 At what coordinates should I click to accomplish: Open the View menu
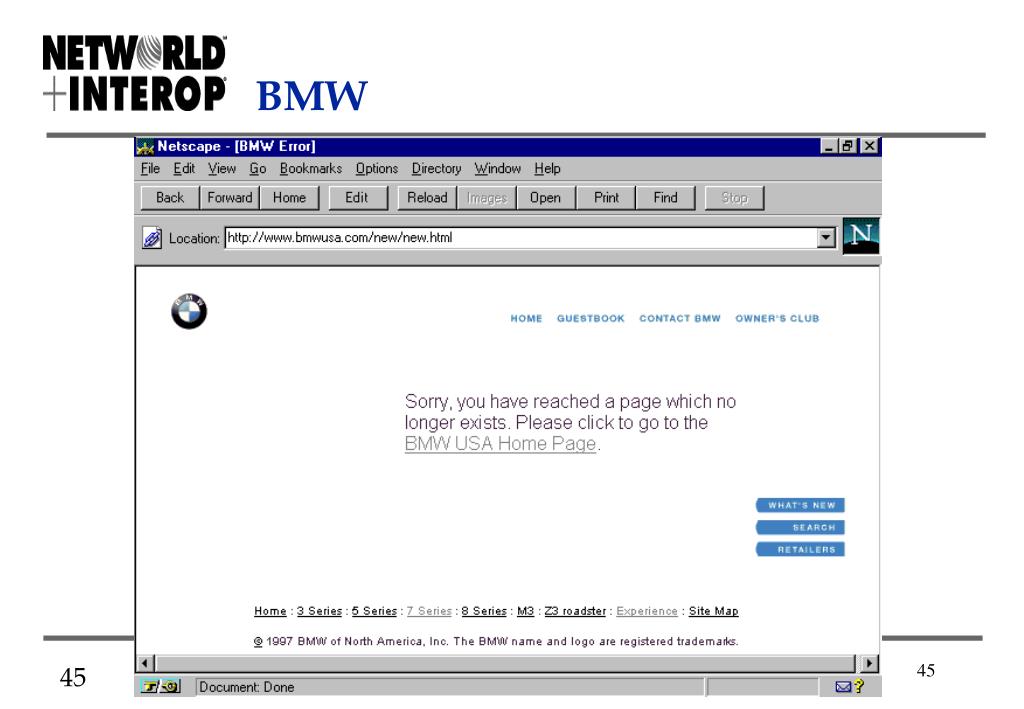(x=222, y=168)
